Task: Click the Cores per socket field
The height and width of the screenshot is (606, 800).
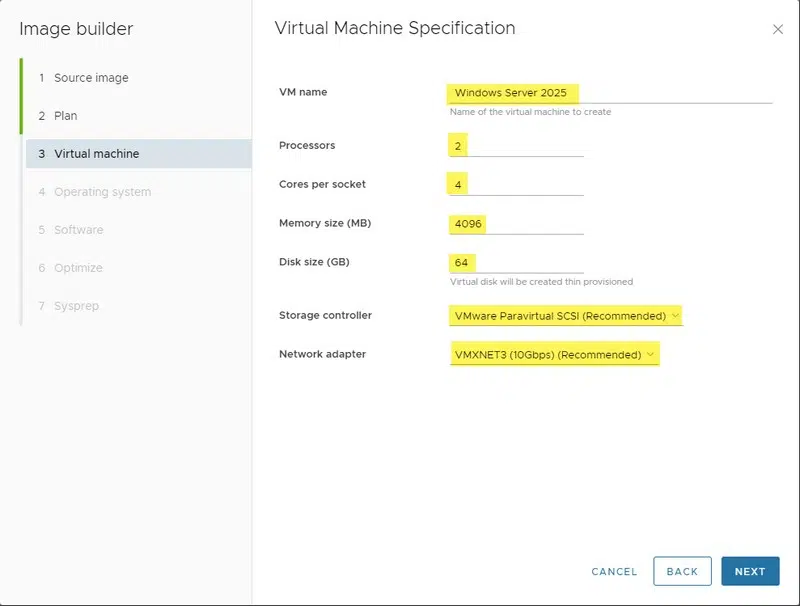Action: 516,185
